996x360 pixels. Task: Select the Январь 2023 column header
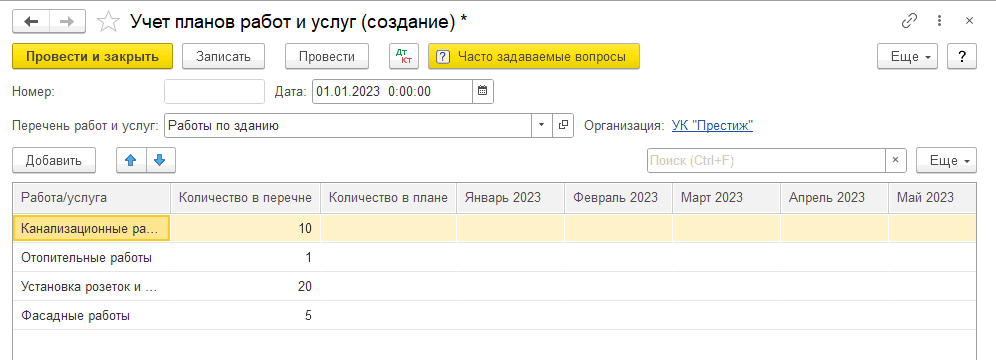coord(510,197)
